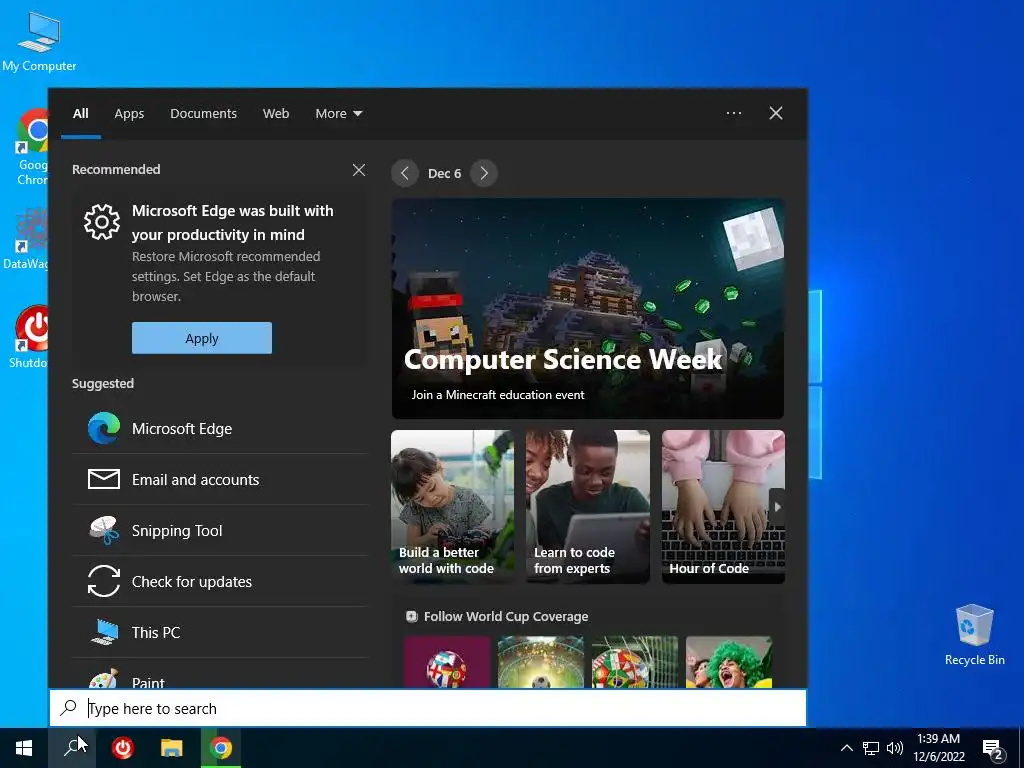Open the notification center icon
This screenshot has width=1024, height=768.
pos(993,750)
